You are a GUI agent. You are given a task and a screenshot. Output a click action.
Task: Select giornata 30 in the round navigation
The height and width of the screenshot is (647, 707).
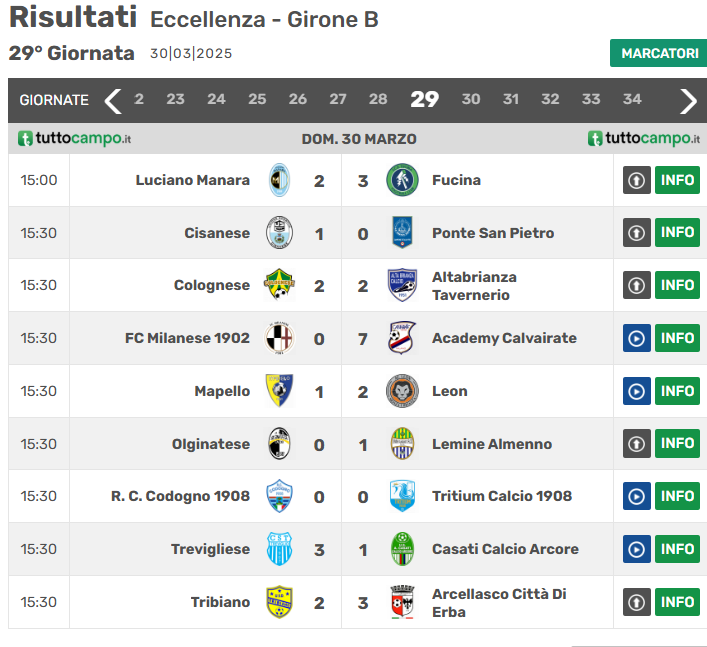(471, 99)
